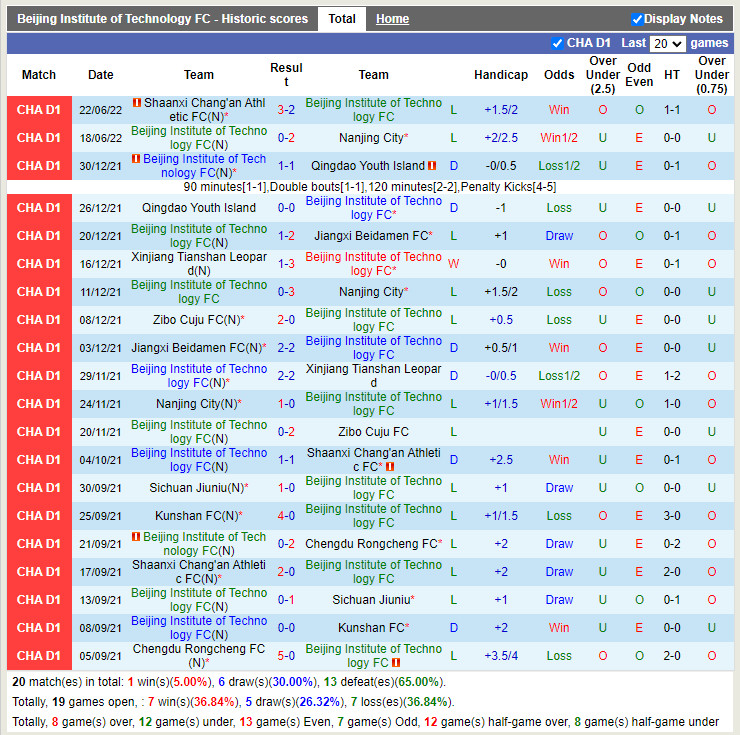740x735 pixels.
Task: Open Sichuan Jiuniu link on 13/09/21
Action: tap(371, 600)
